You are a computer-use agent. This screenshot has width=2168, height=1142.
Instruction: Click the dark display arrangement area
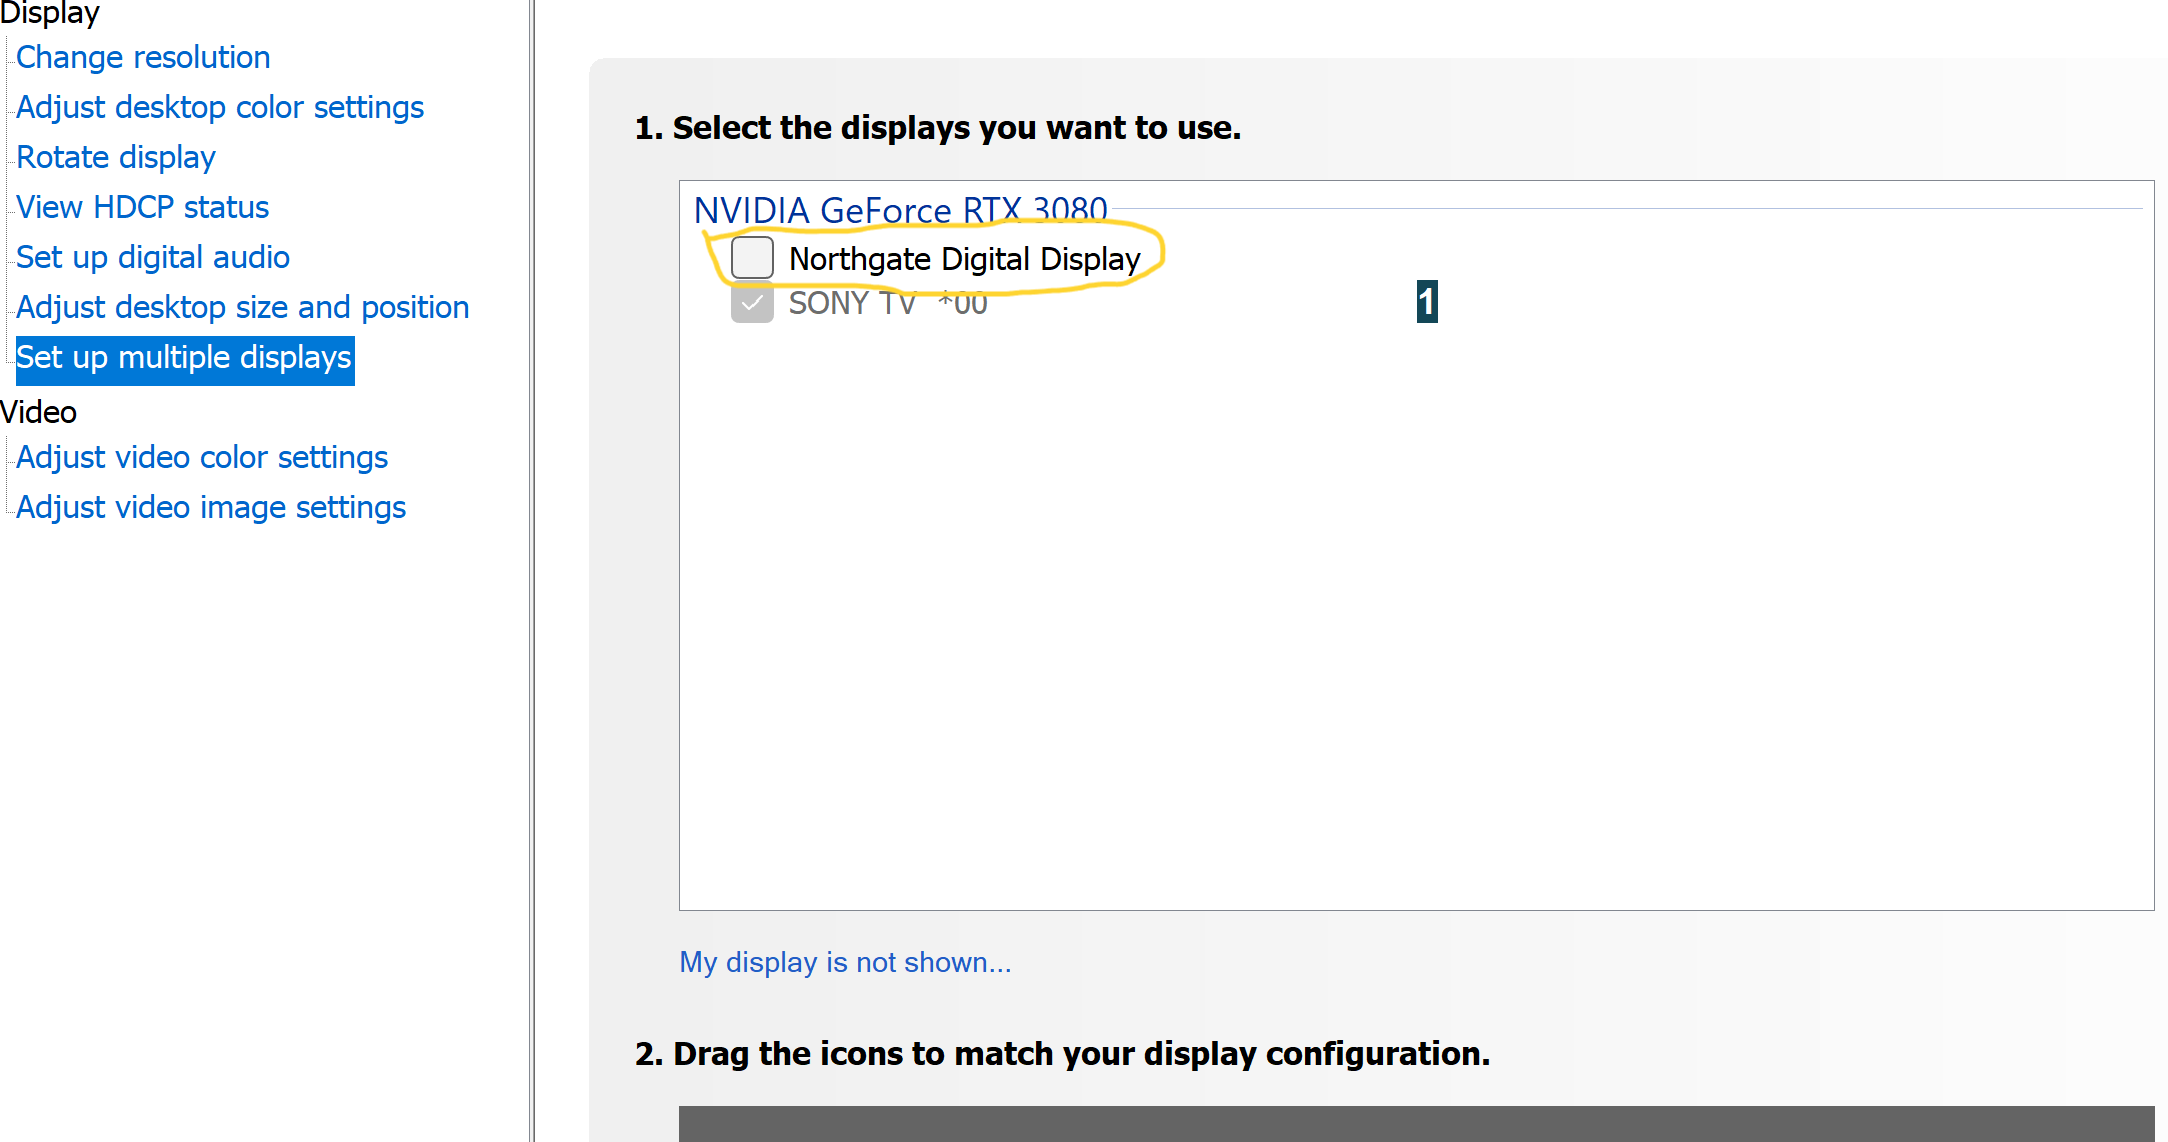point(1416,1124)
